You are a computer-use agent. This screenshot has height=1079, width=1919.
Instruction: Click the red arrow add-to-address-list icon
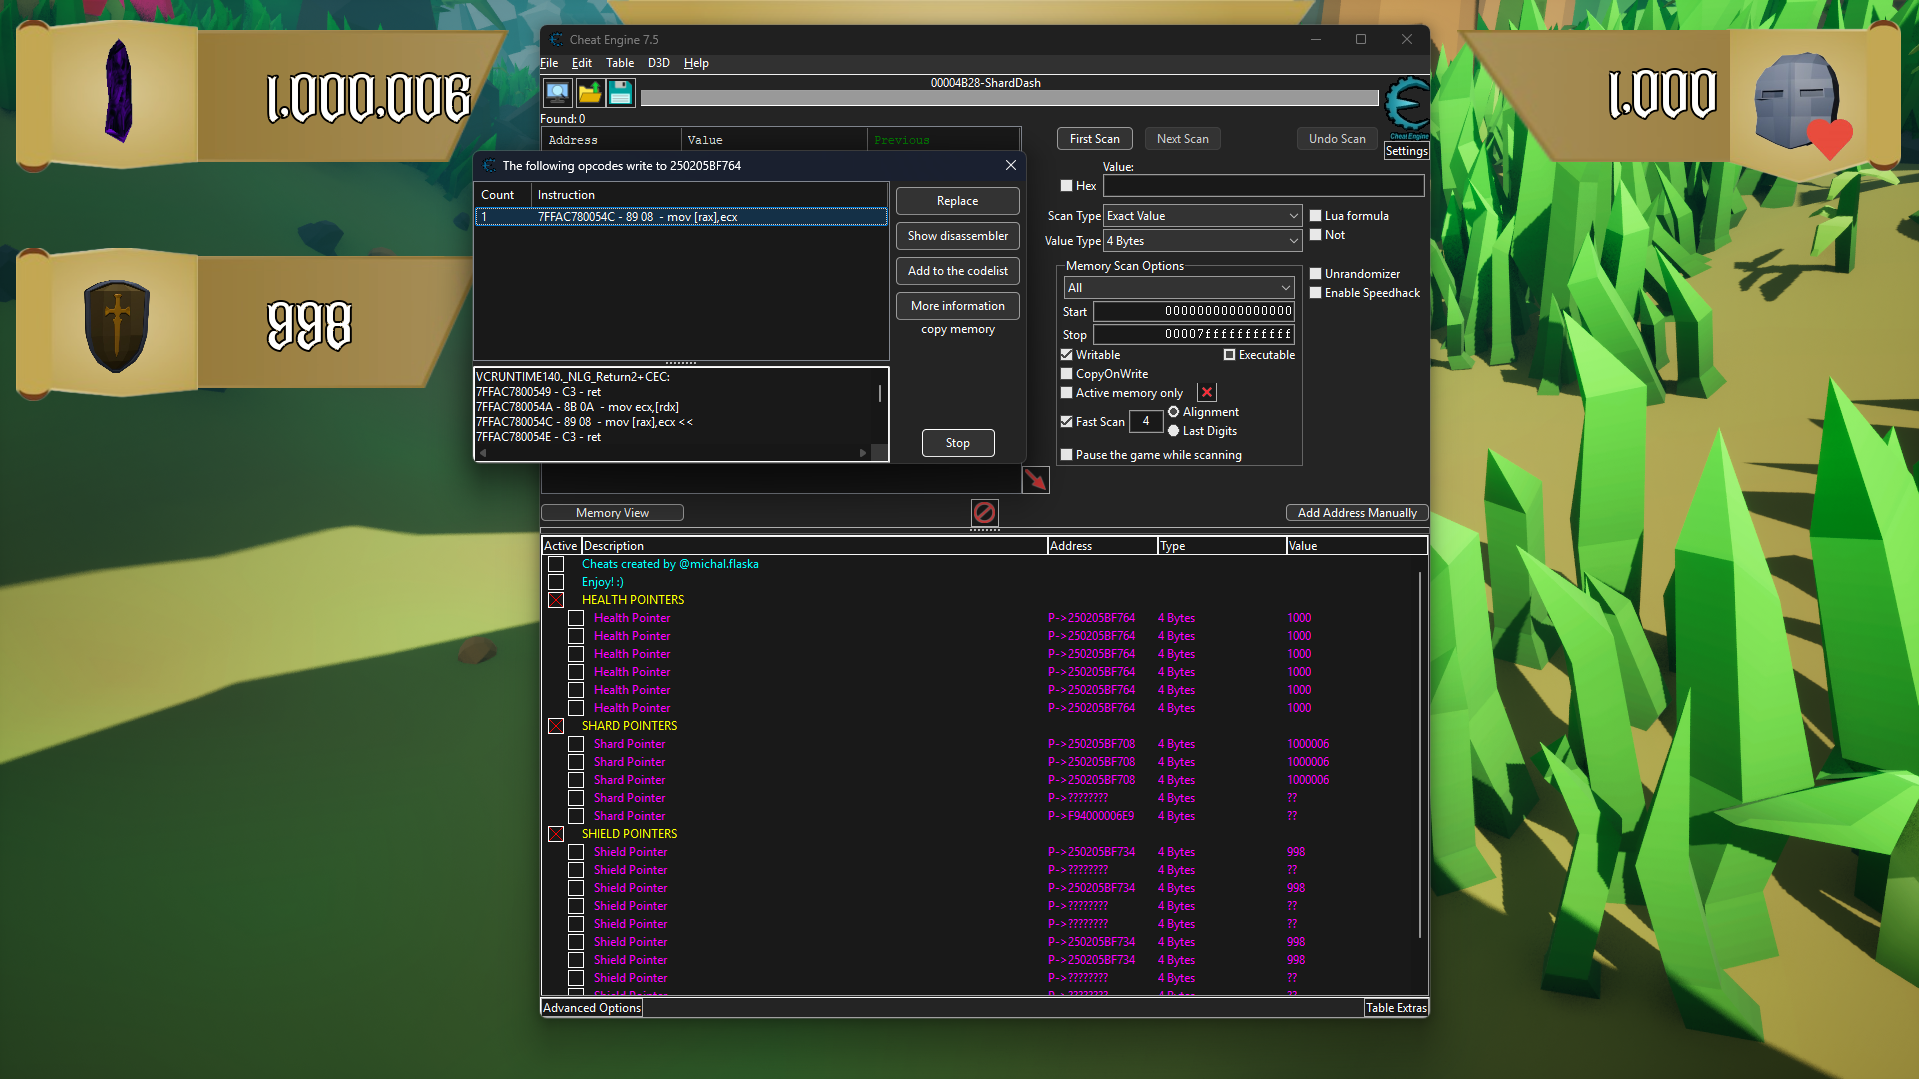point(1036,480)
